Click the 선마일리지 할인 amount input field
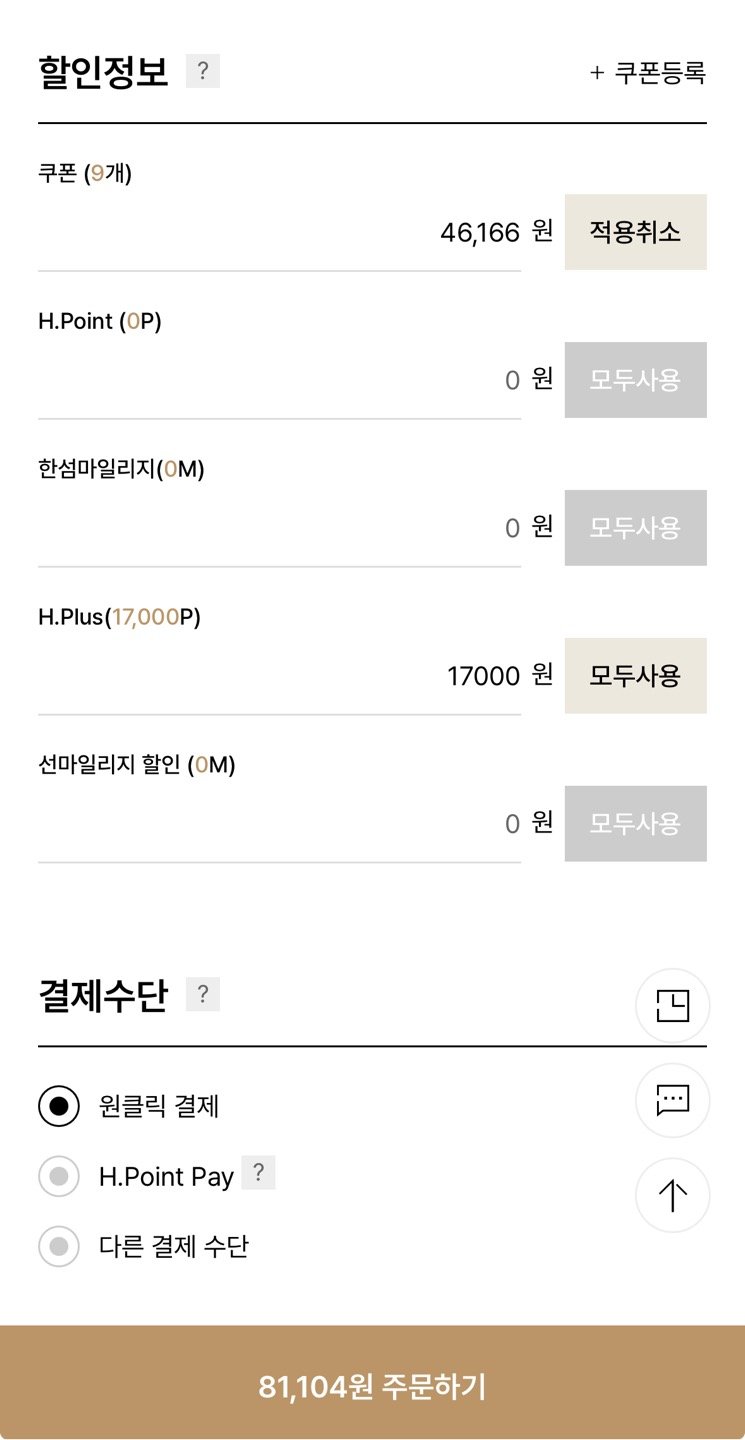745x1440 pixels. [x=280, y=825]
